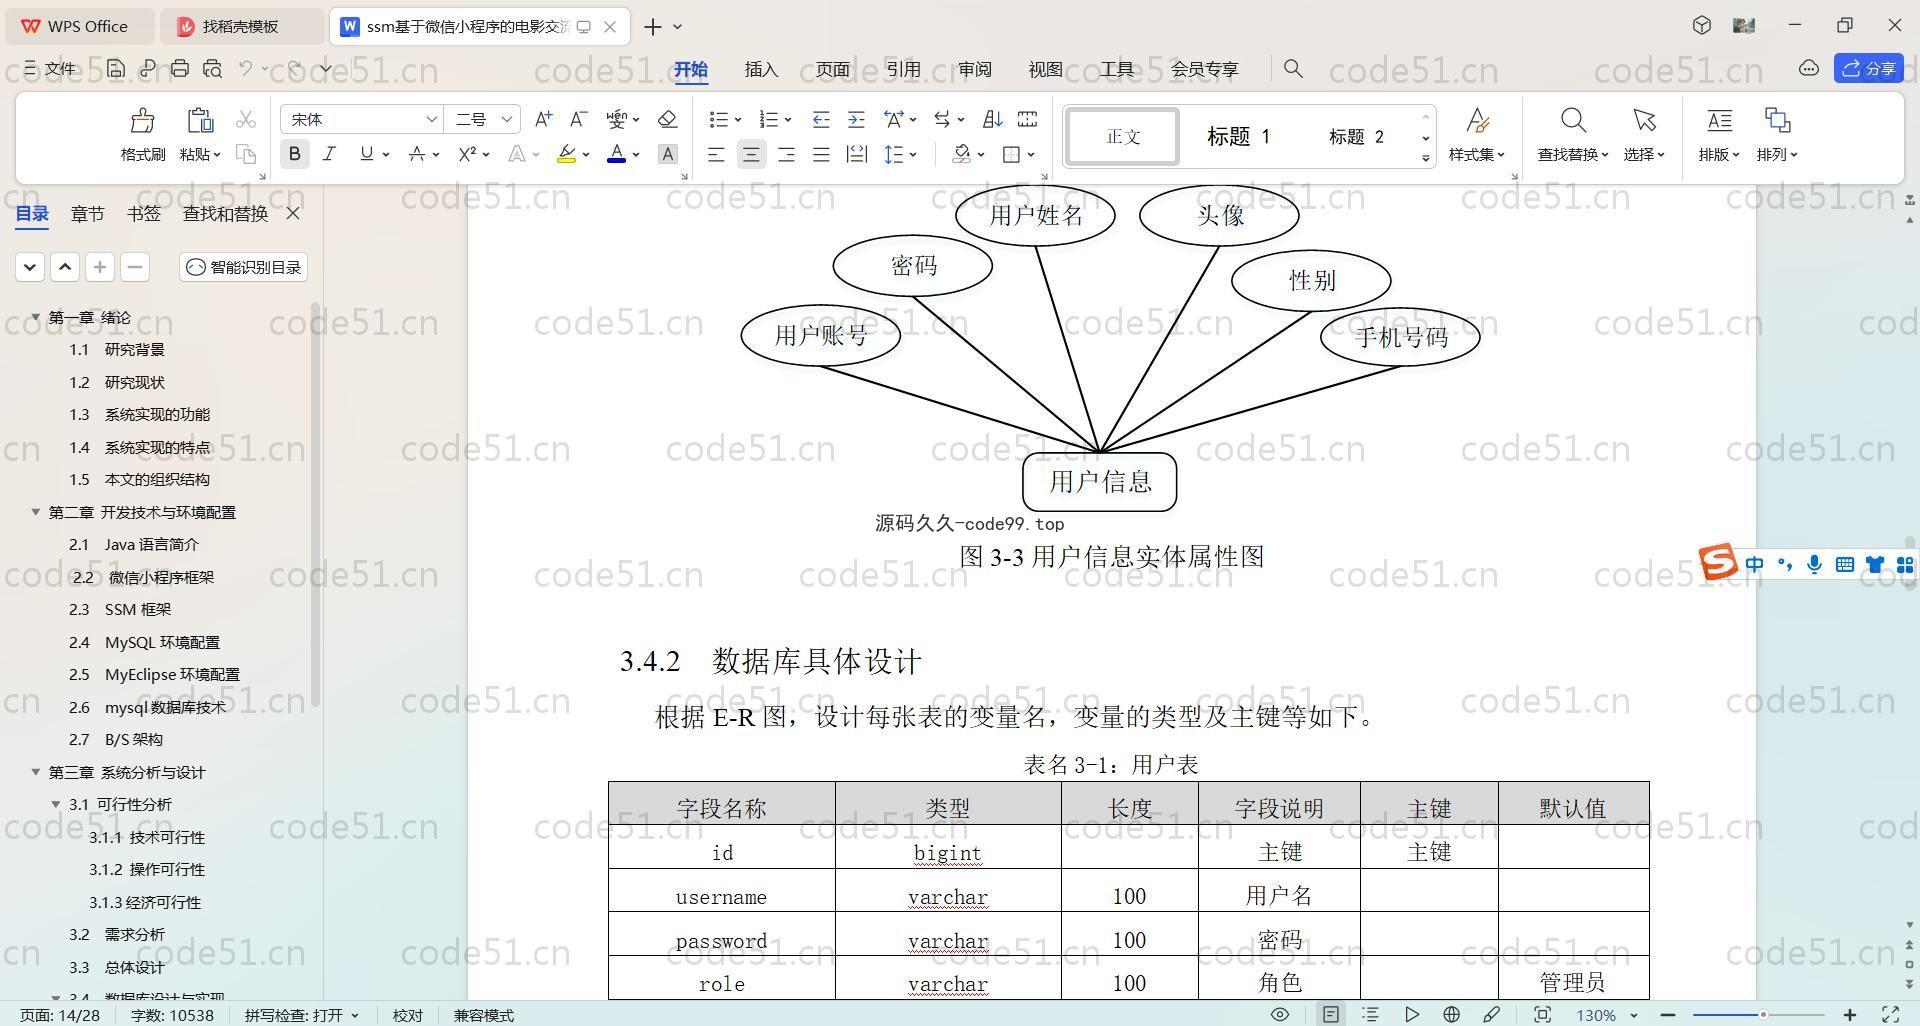Viewport: 1920px width, 1026px height.
Task: Click the font color red A swatch
Action: pyautogui.click(x=616, y=154)
